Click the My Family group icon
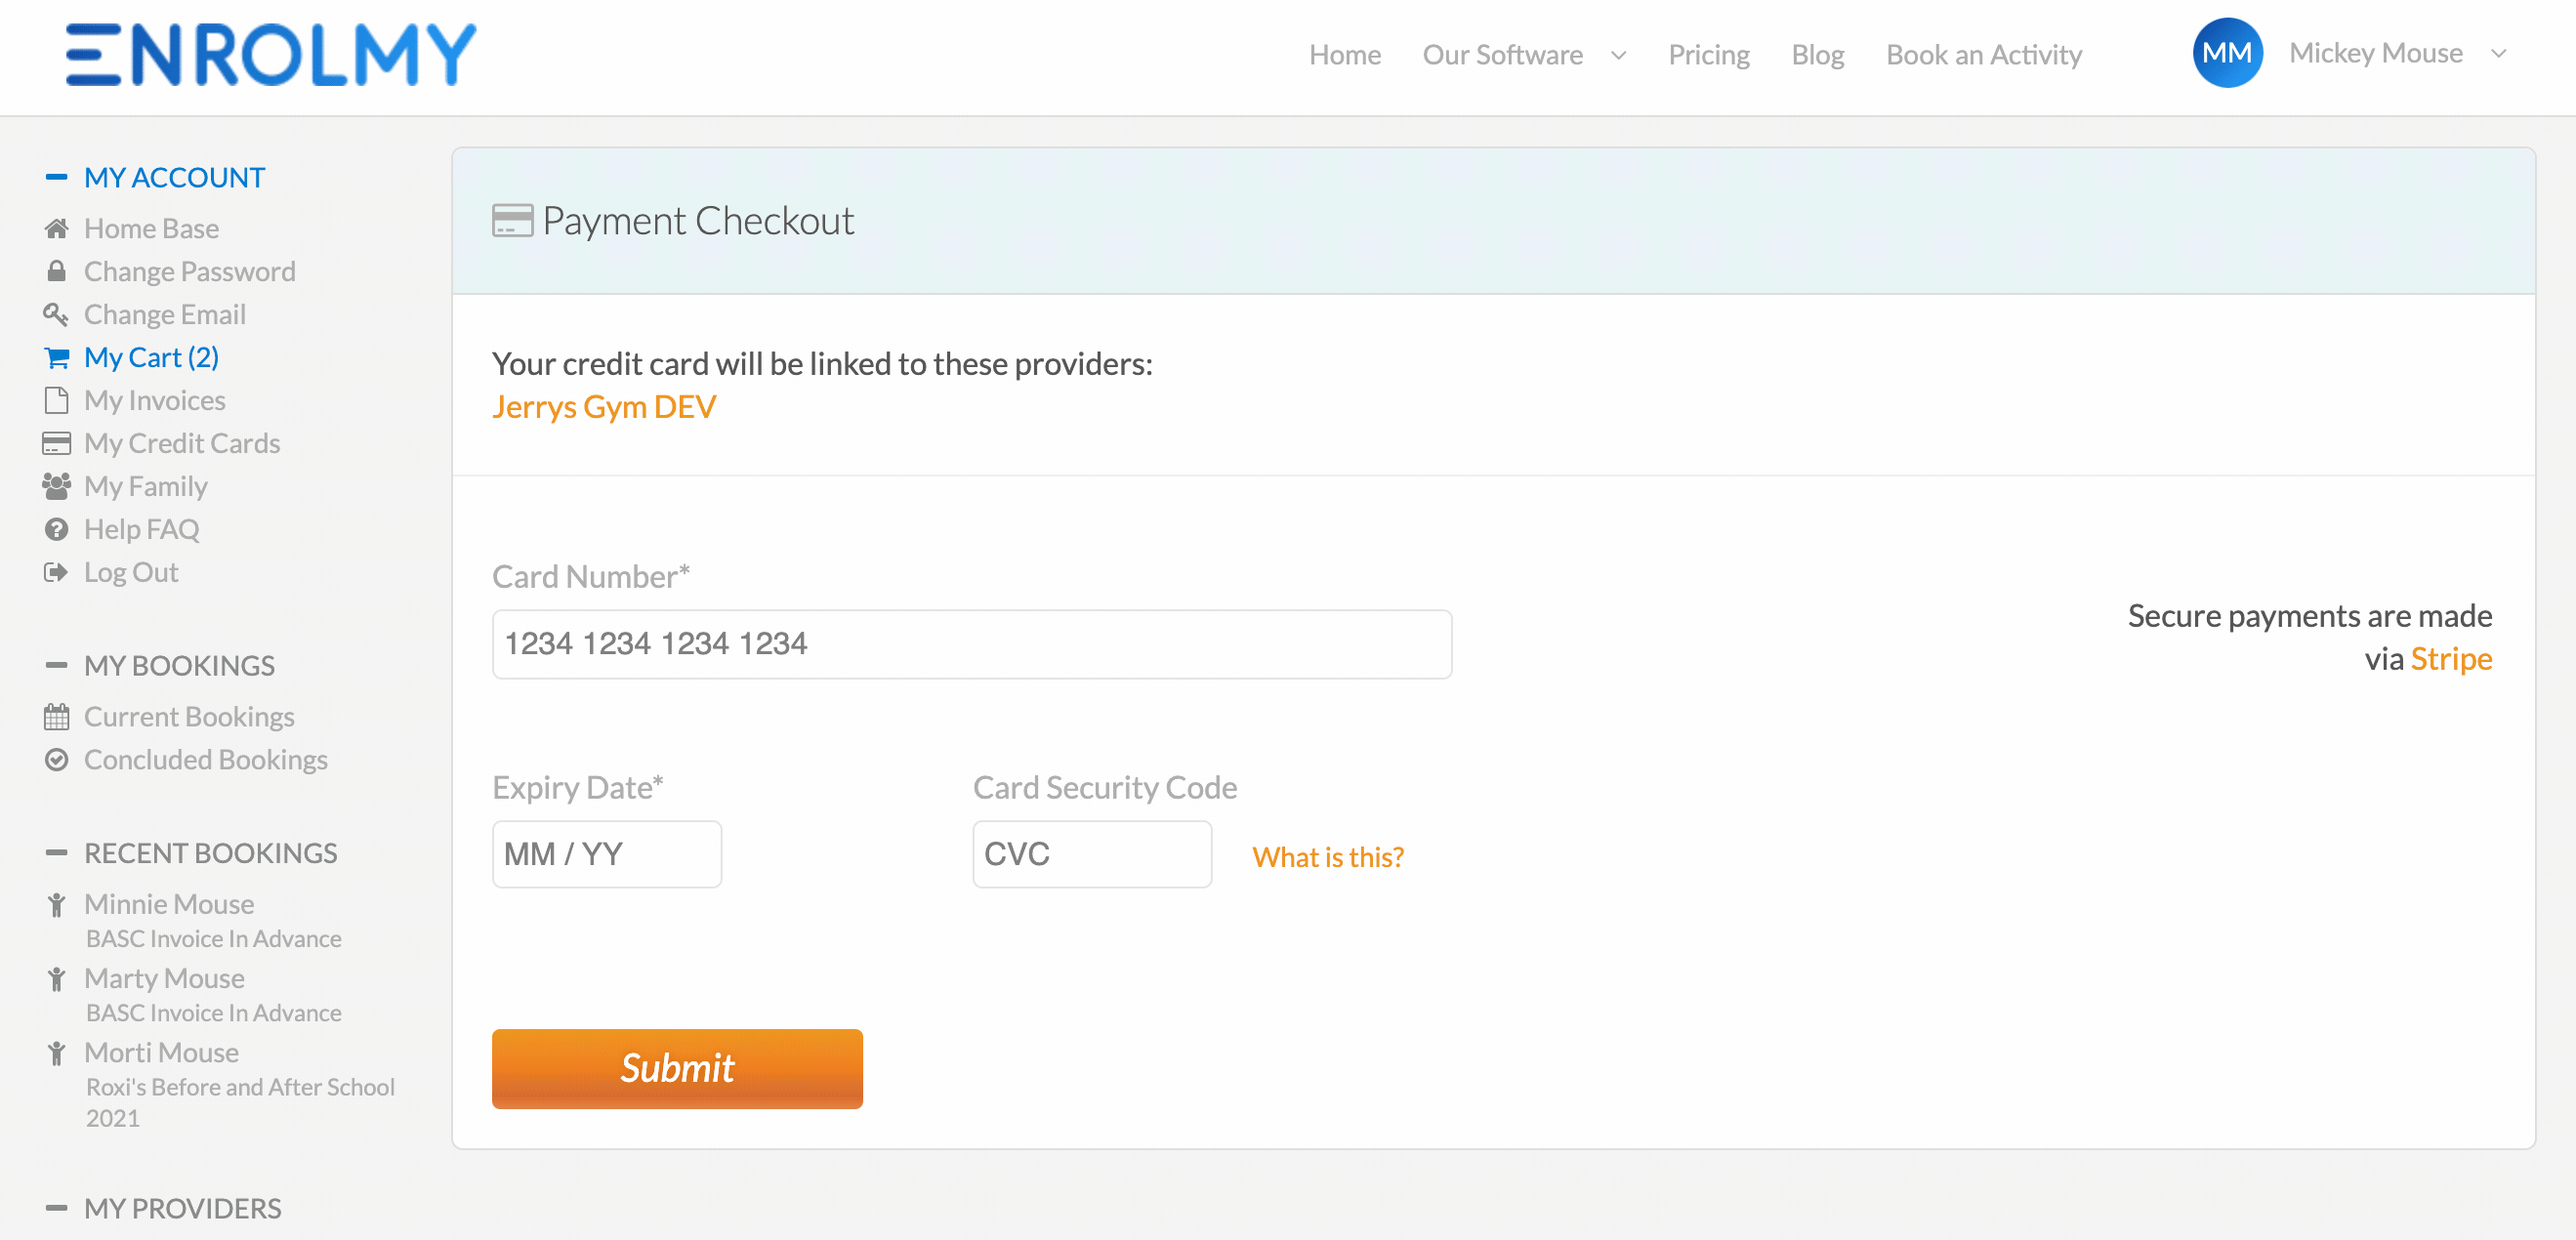The image size is (2576, 1240). pos(56,487)
